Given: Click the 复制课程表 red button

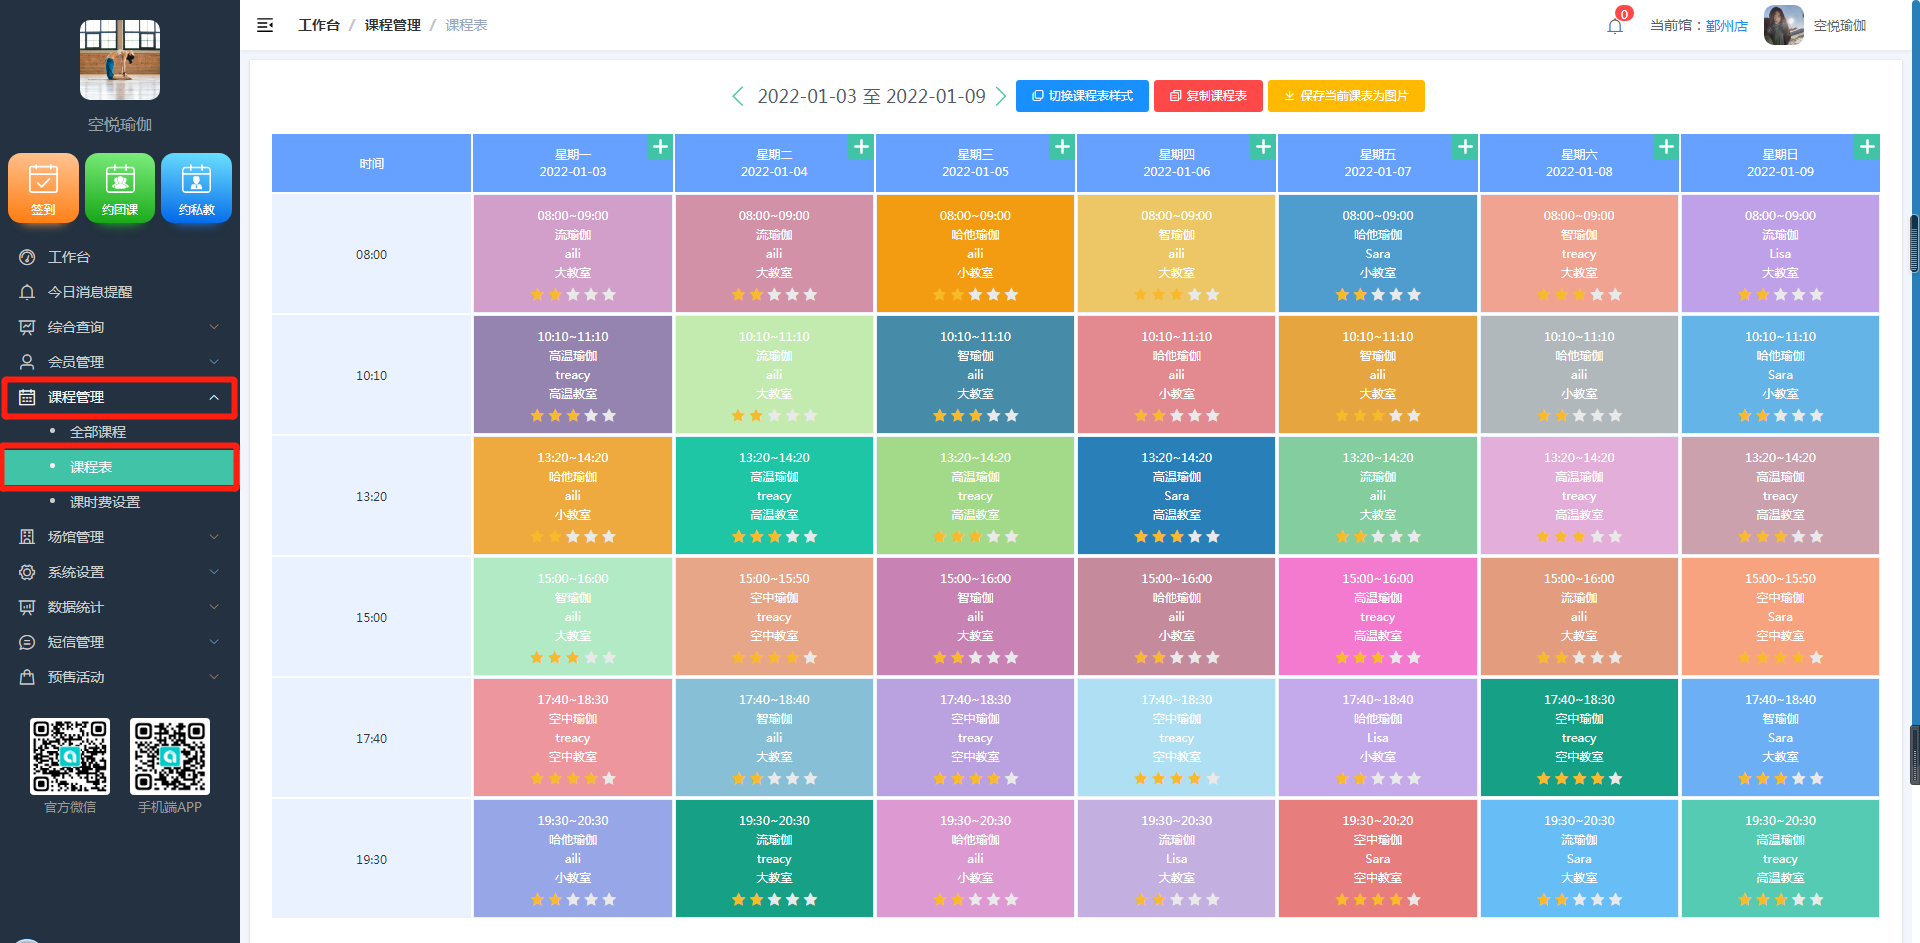Looking at the screenshot, I should tap(1208, 96).
